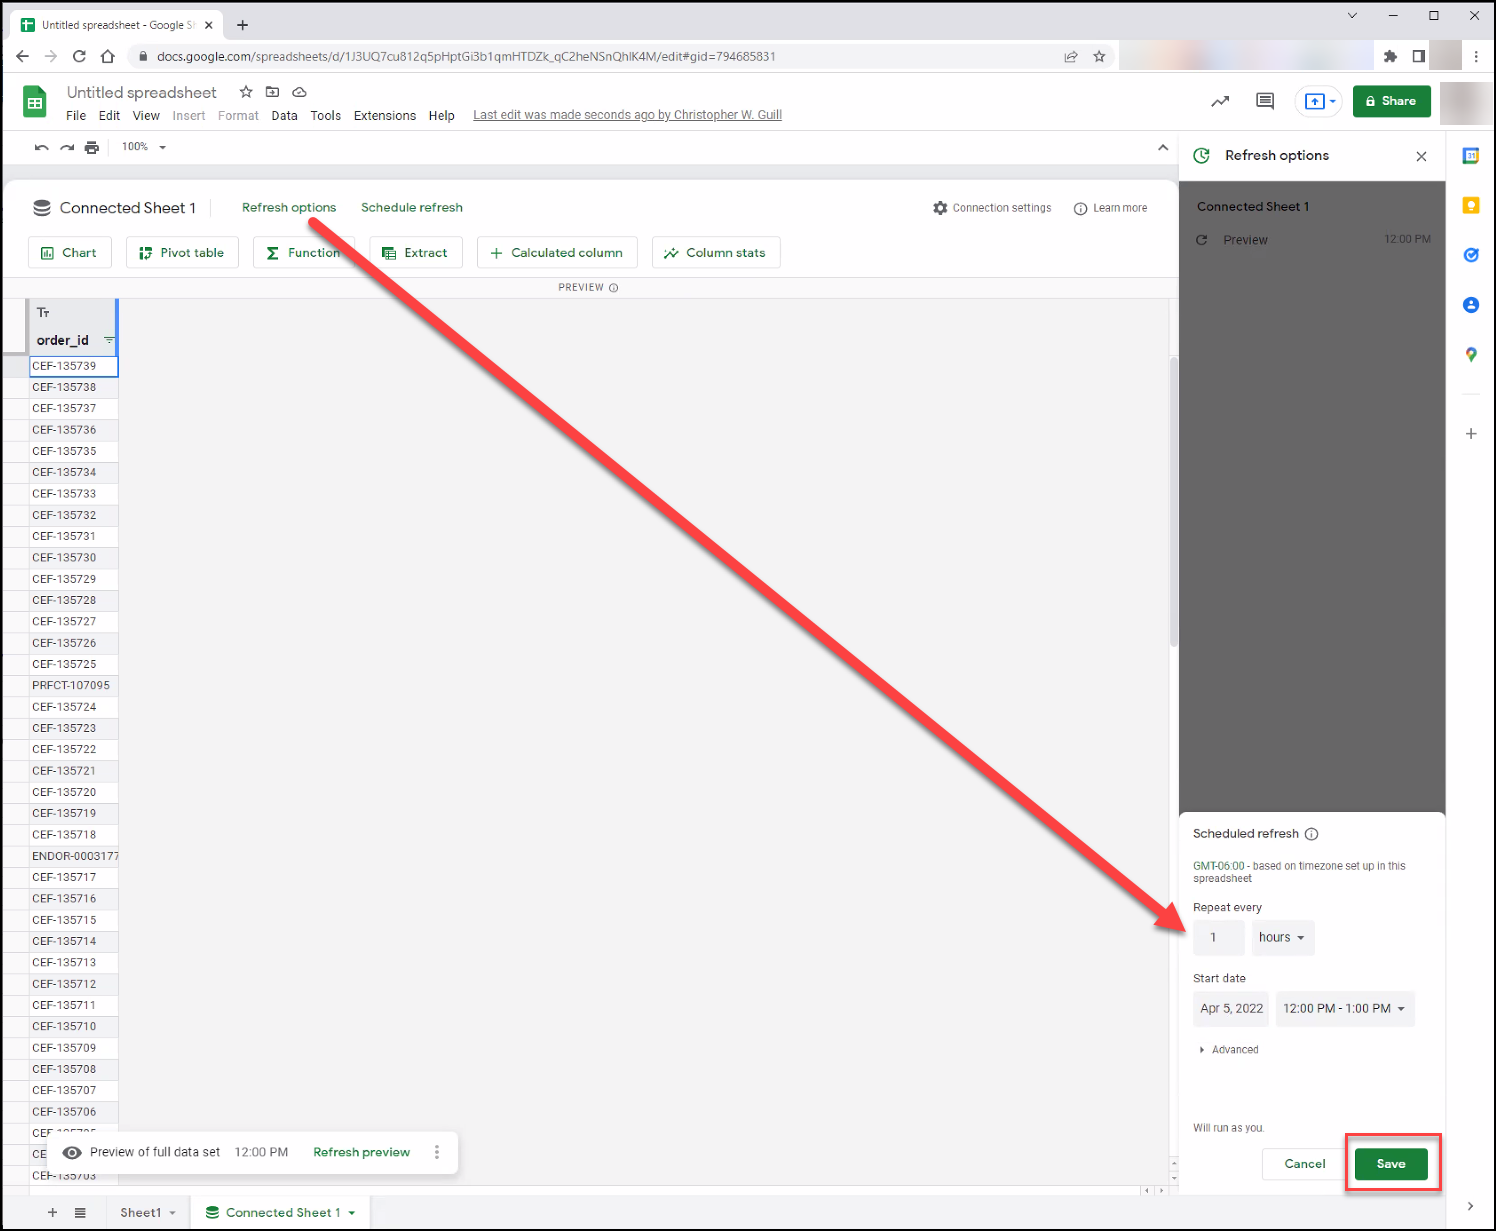Open the Tasks side panel icon

coord(1470,255)
